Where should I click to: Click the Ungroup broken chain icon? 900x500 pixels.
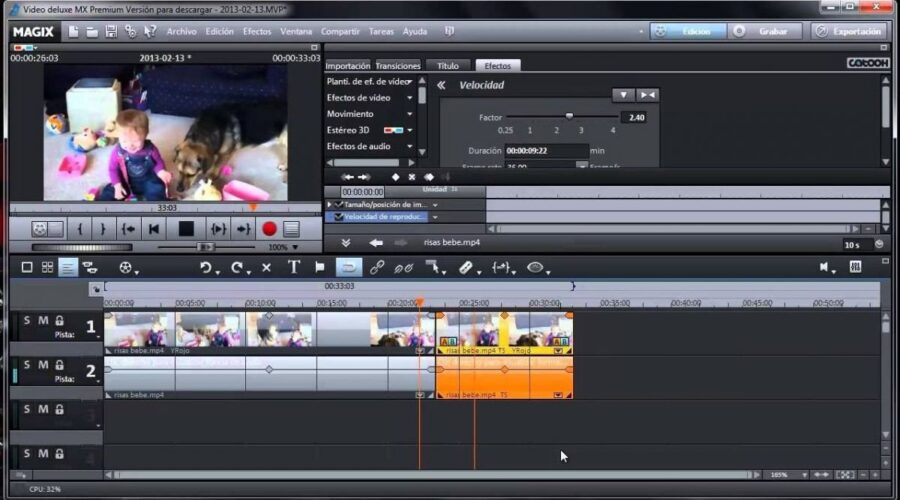click(x=404, y=268)
